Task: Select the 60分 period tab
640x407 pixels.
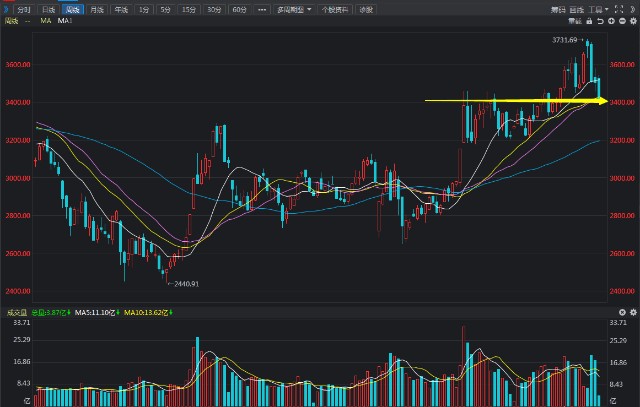Action: coord(238,9)
